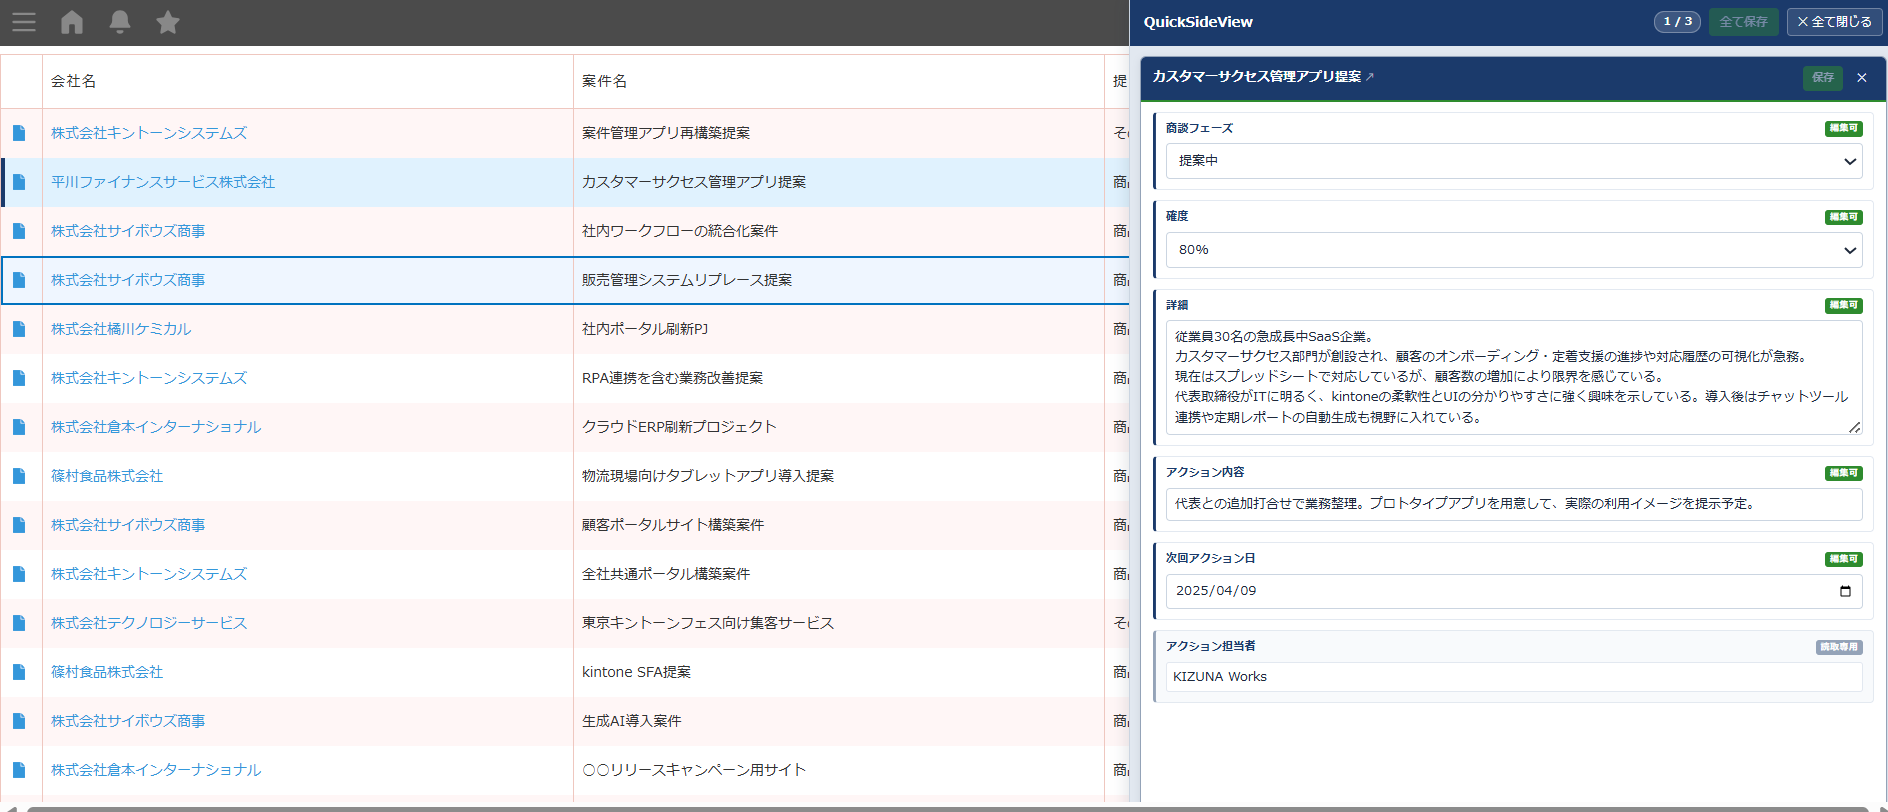Click the アクション担当者 field with KIZUNA Works
The width and height of the screenshot is (1888, 812).
(1514, 677)
